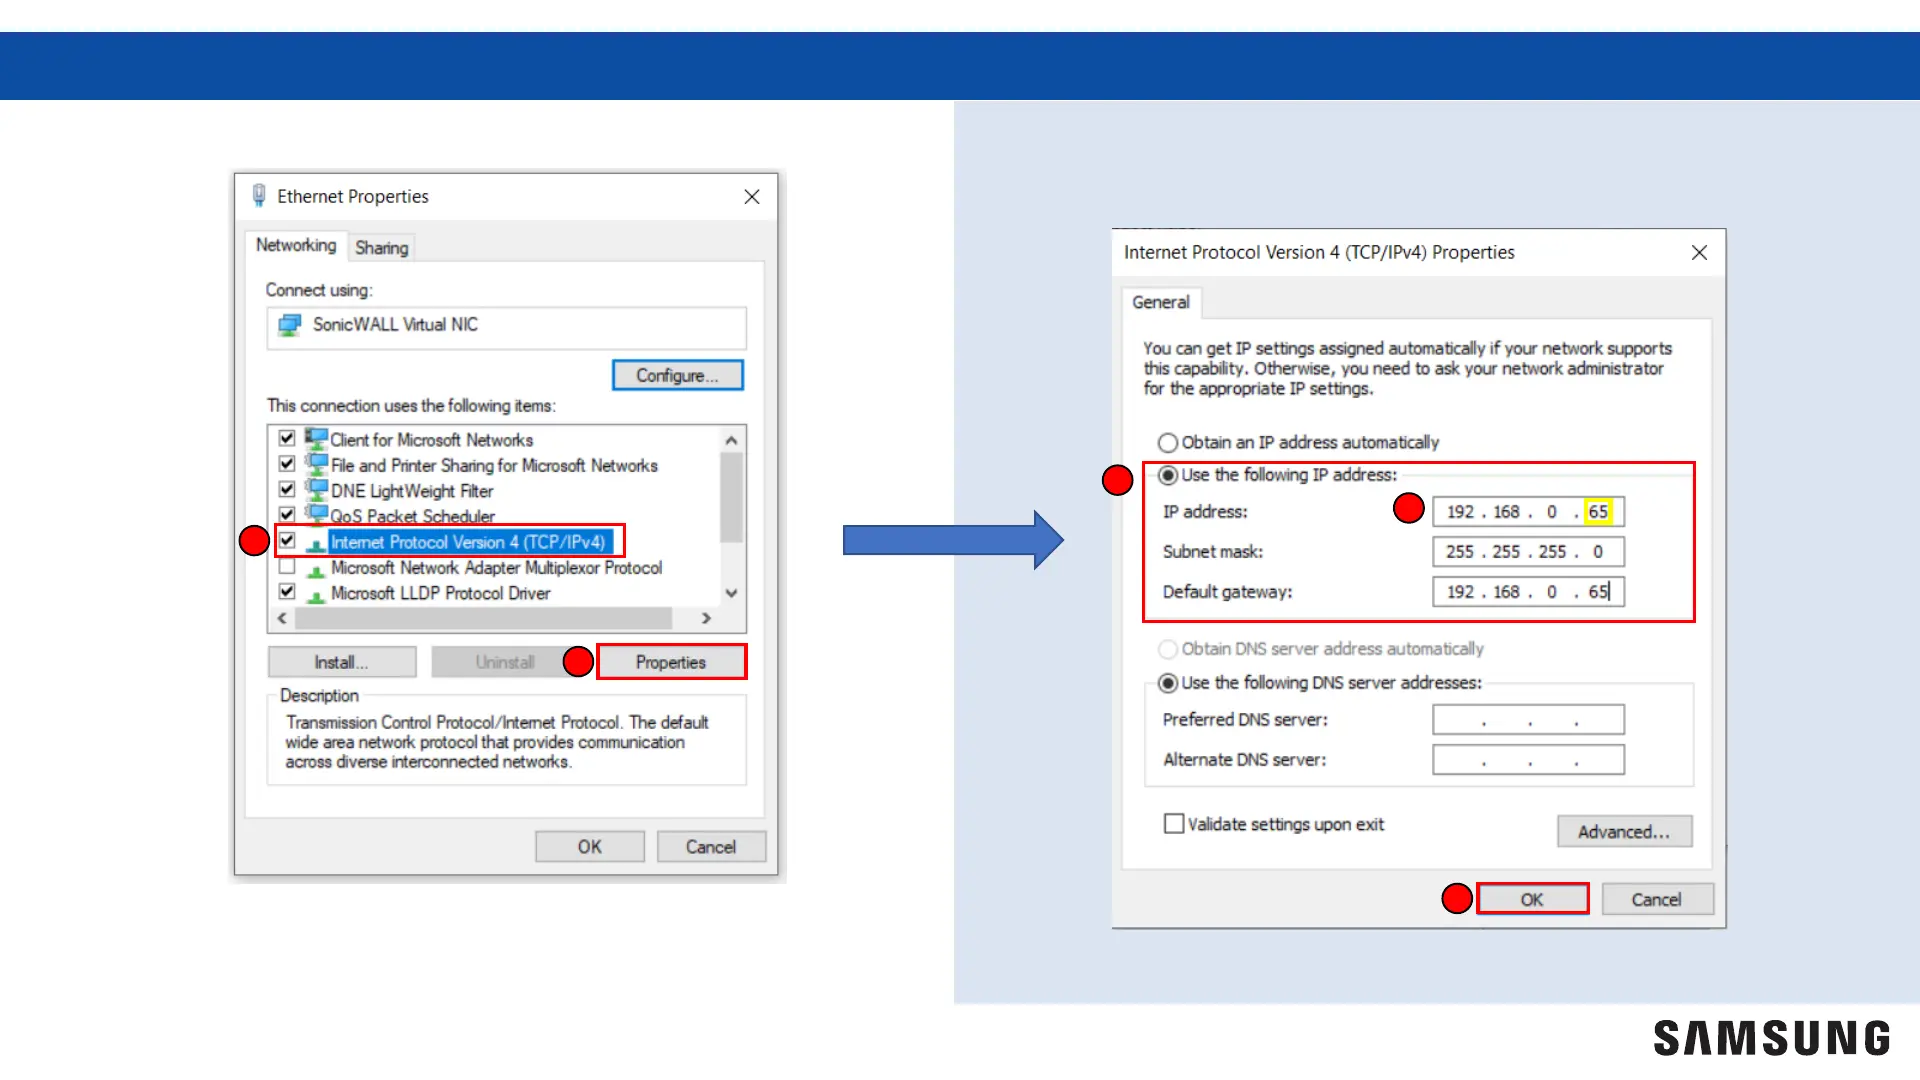Enable the Microsoft Network Adapter Multiplexor checkbox
This screenshot has width=1920, height=1080.
287,567
